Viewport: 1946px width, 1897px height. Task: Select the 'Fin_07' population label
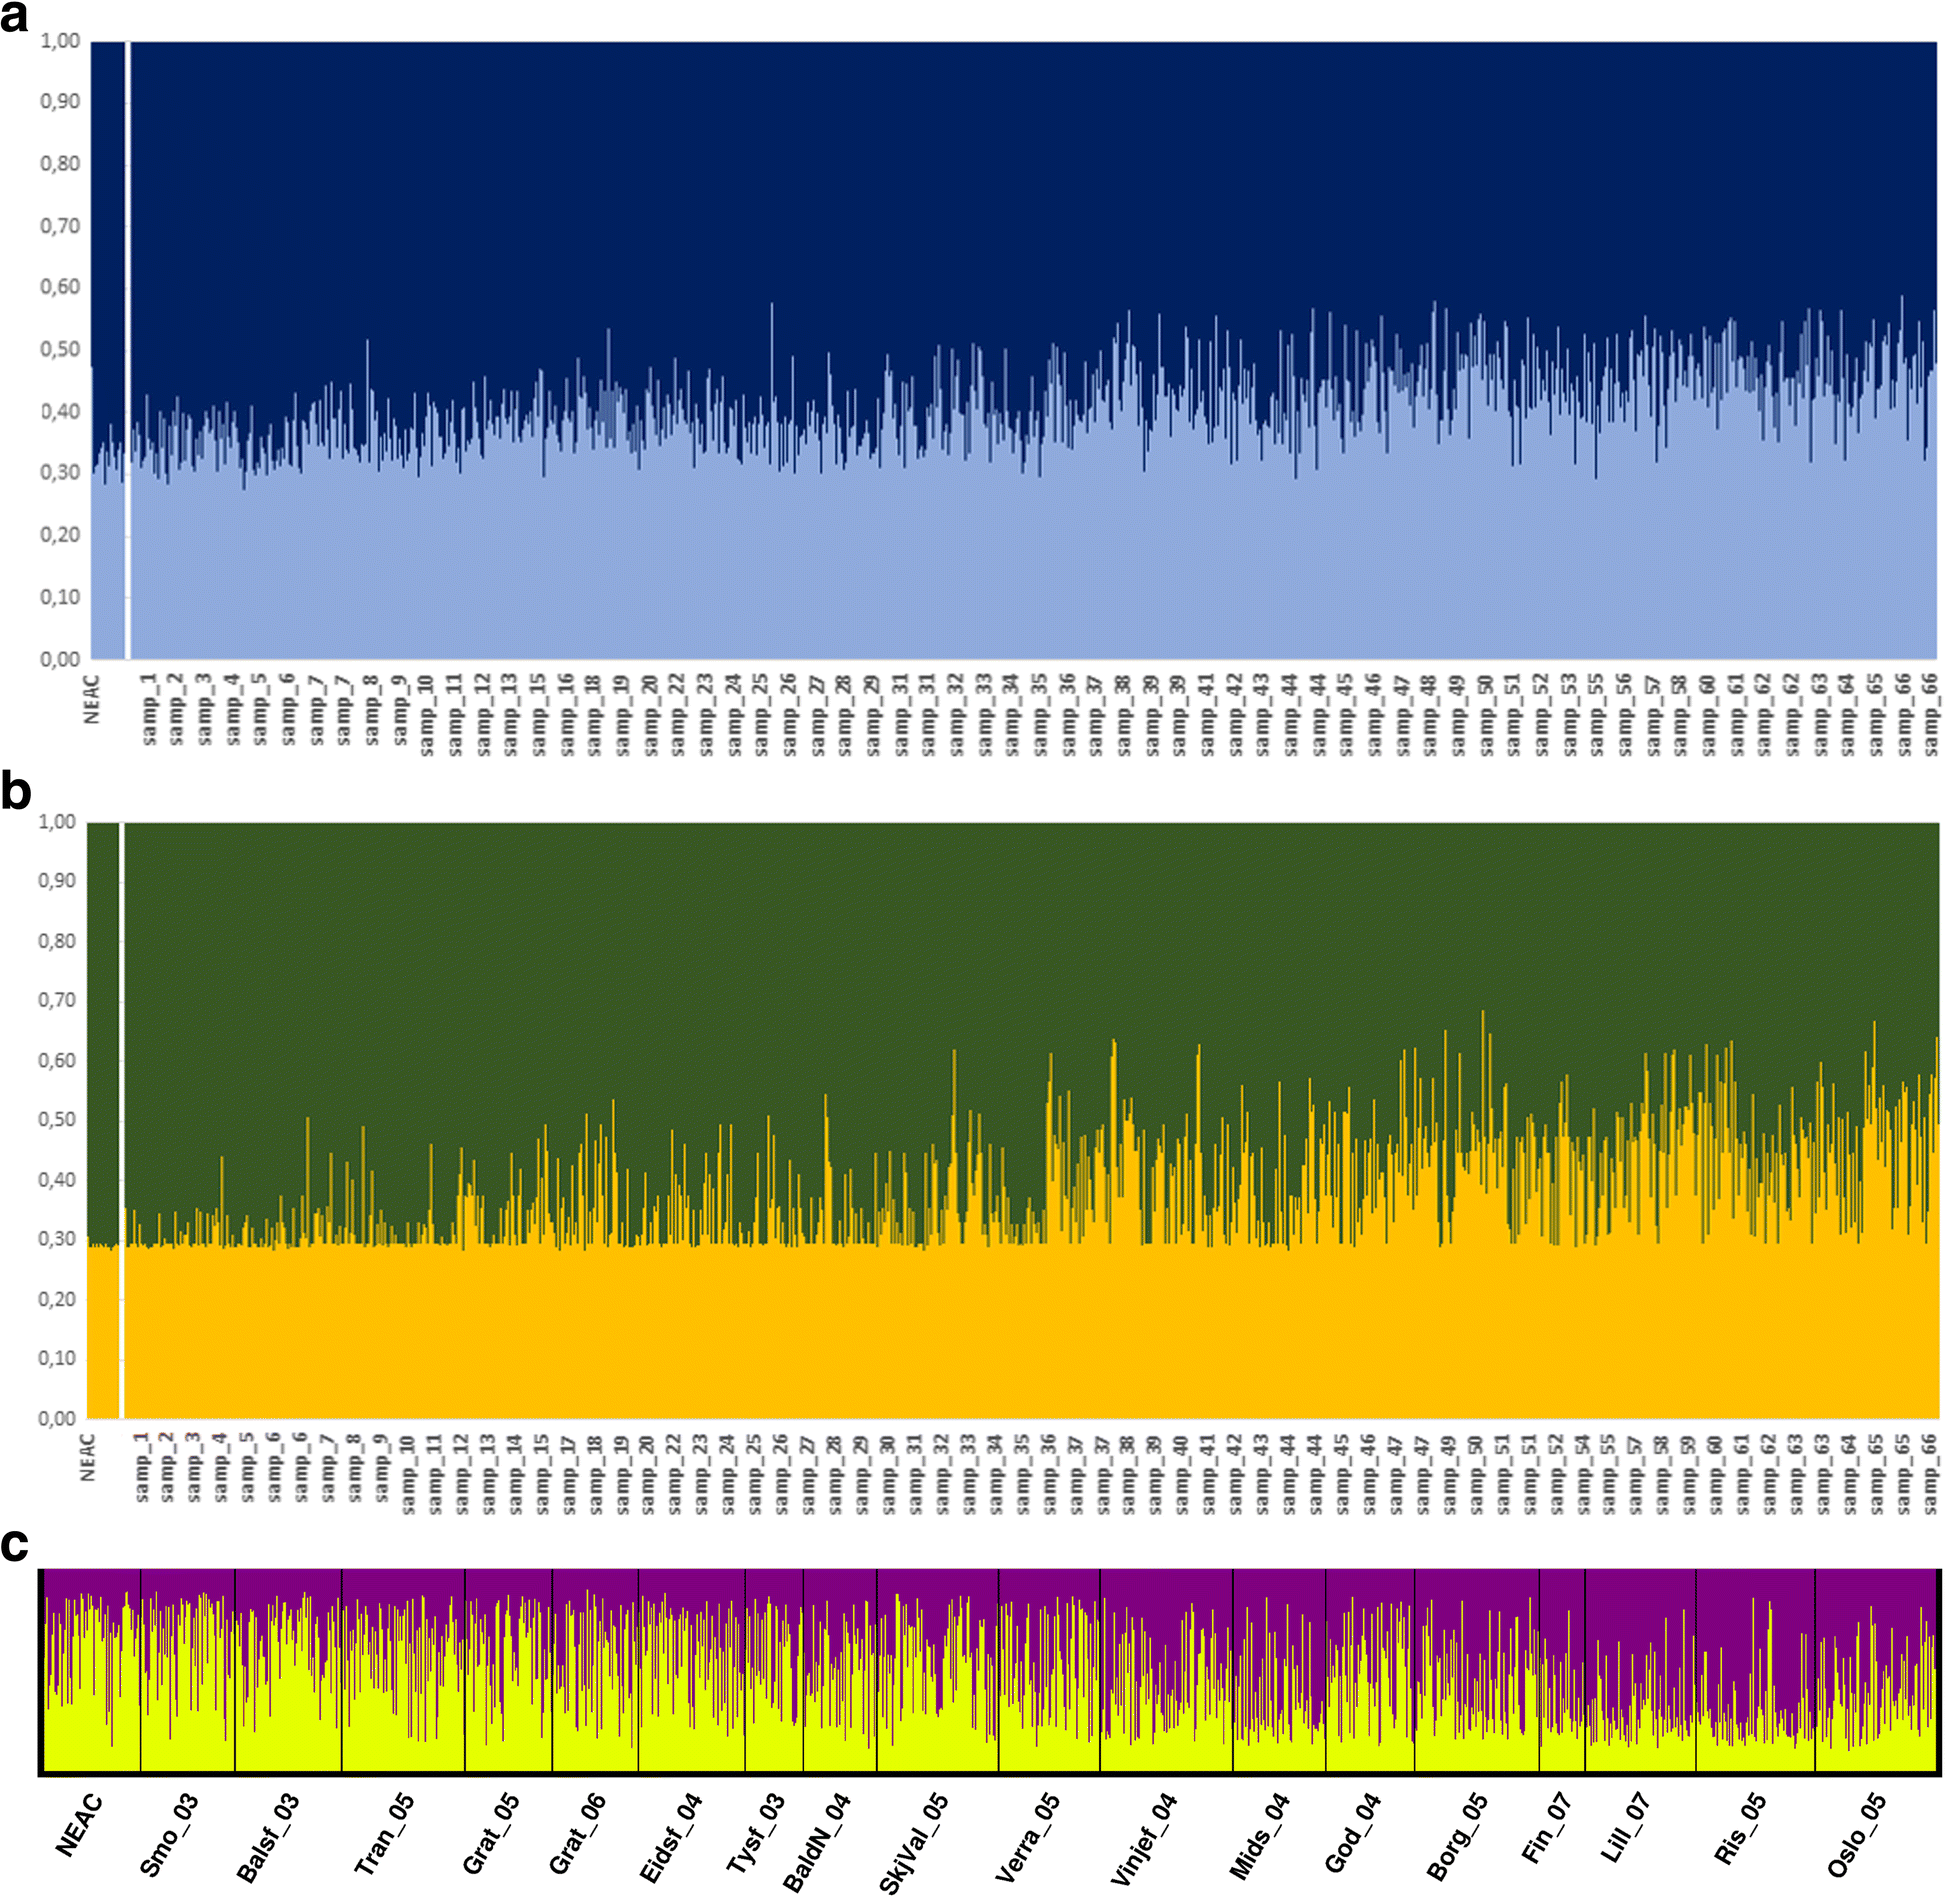pos(1547,1829)
